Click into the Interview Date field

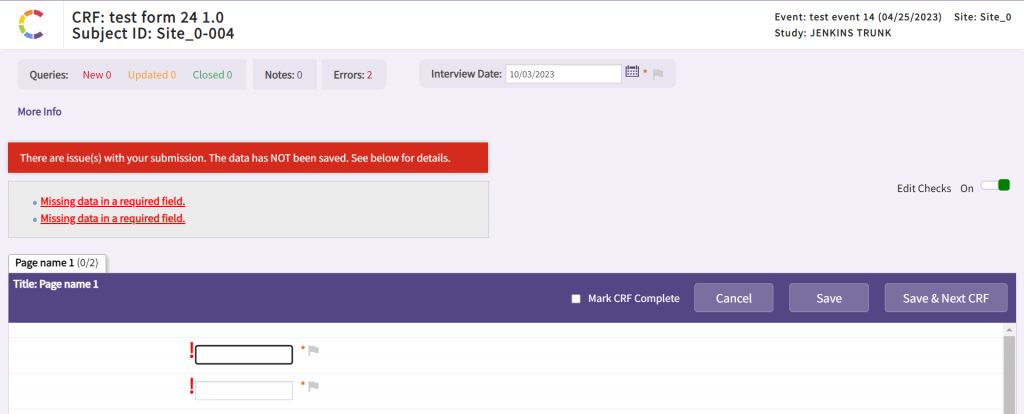click(x=563, y=73)
